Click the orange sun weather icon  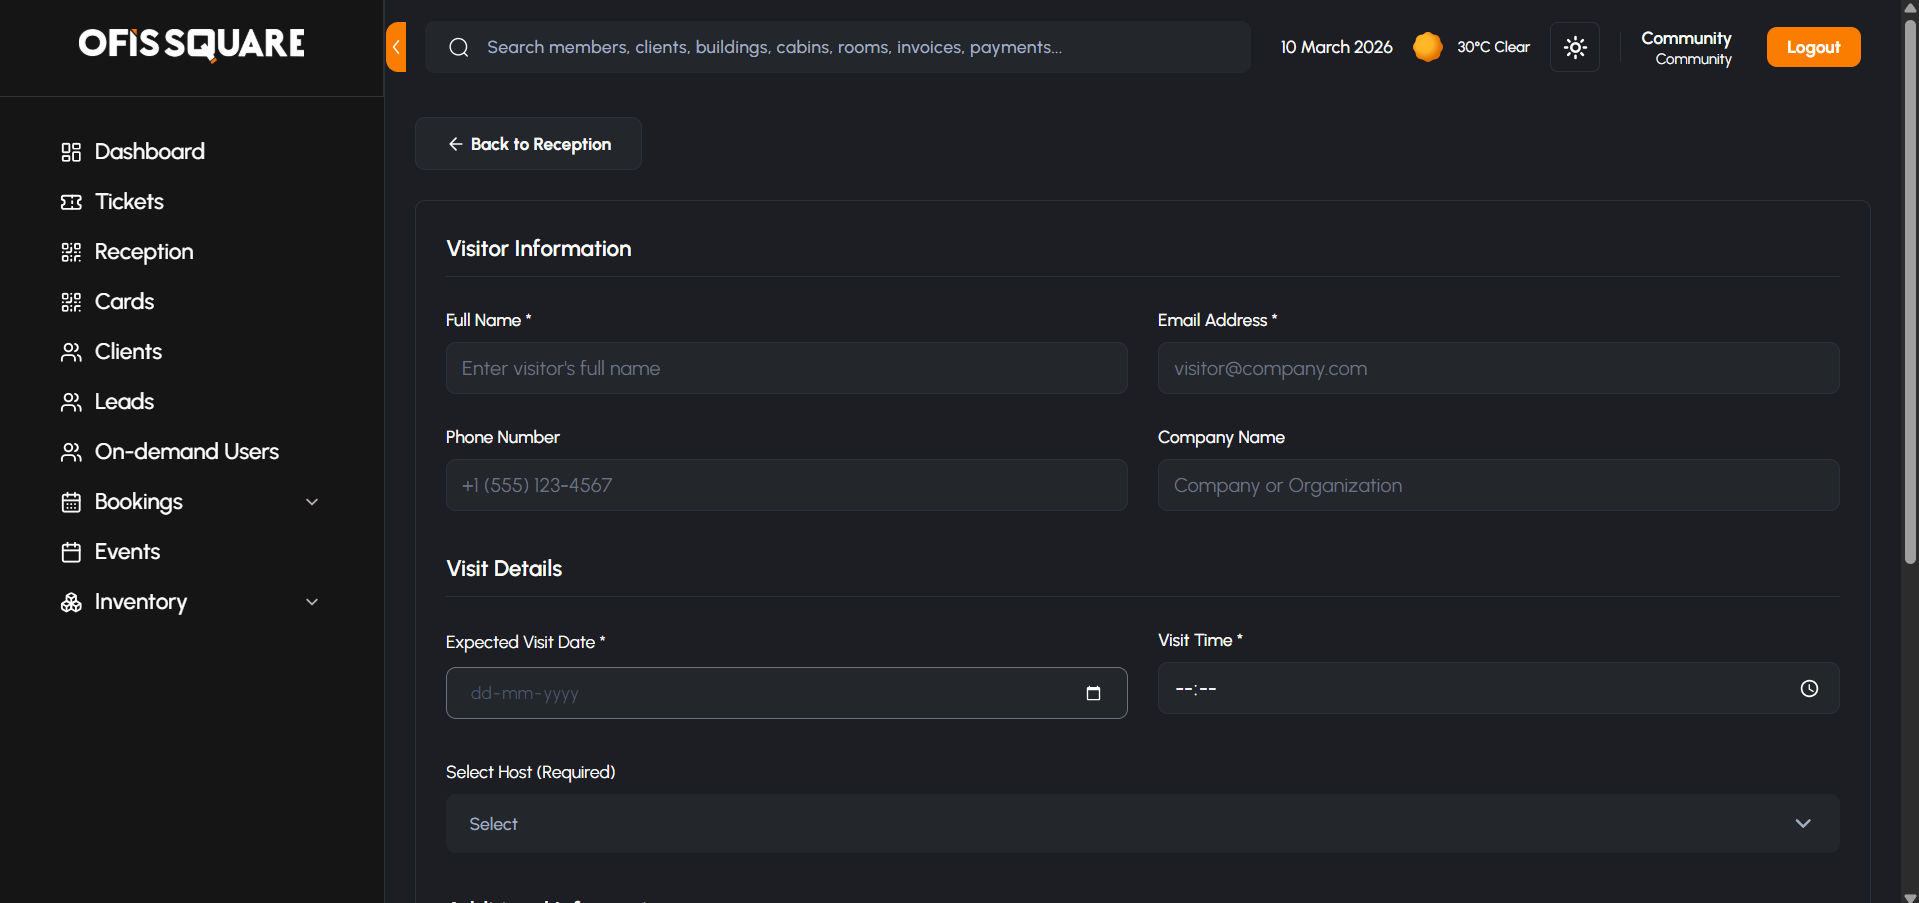pyautogui.click(x=1427, y=47)
